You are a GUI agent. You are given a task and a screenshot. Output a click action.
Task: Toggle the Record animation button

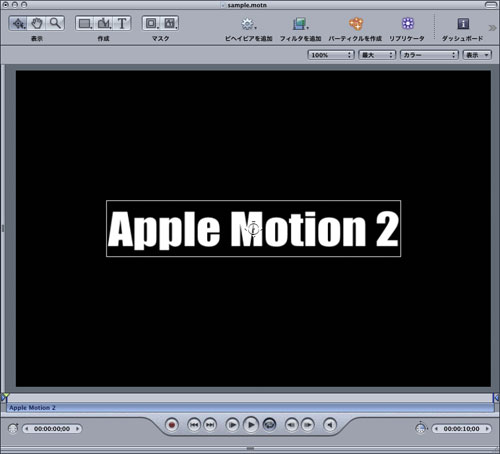click(172, 425)
